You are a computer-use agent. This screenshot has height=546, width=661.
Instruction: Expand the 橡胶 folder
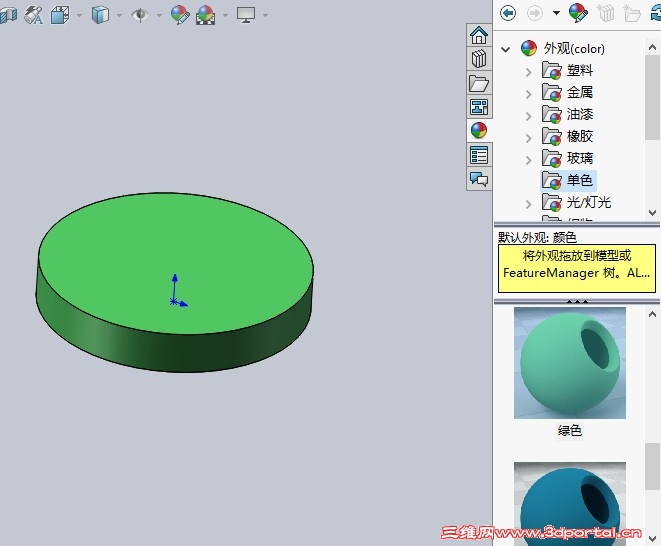529,138
